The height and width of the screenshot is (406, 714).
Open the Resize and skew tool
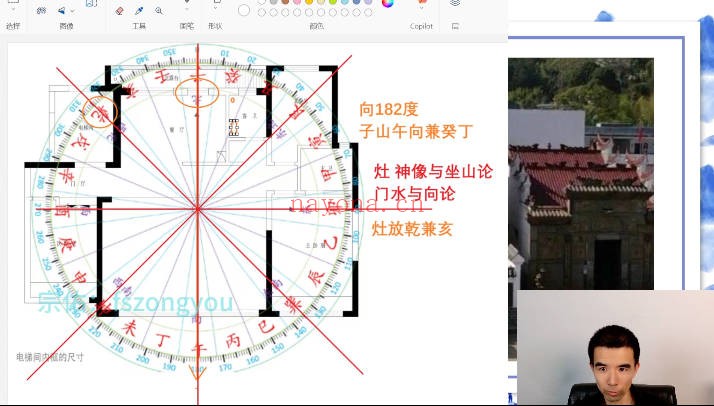point(41,10)
